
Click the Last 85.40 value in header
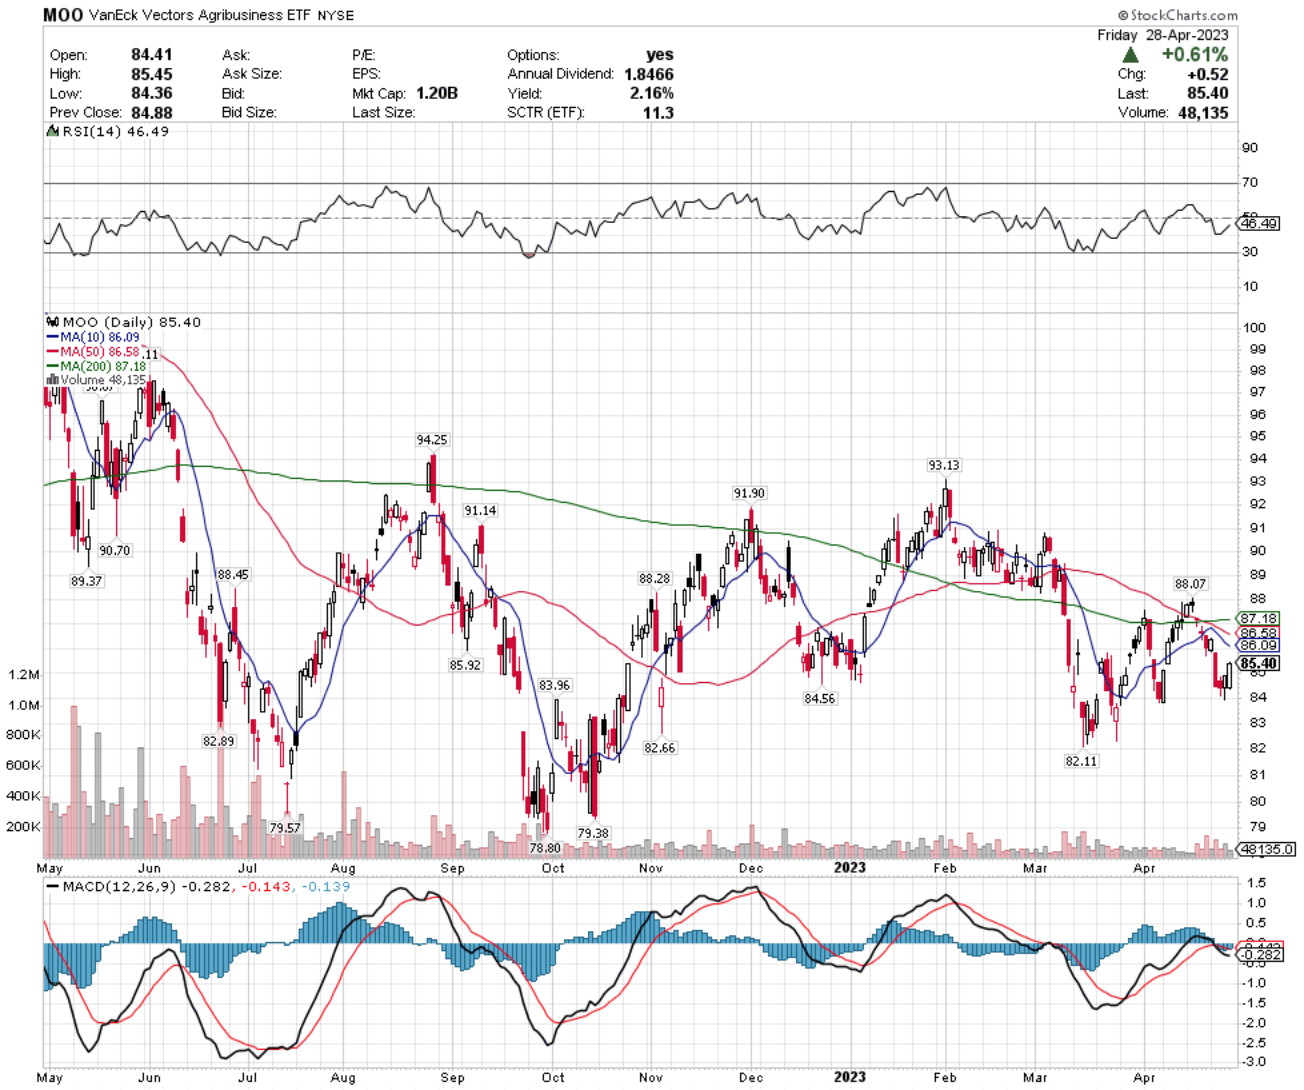click(x=1208, y=93)
